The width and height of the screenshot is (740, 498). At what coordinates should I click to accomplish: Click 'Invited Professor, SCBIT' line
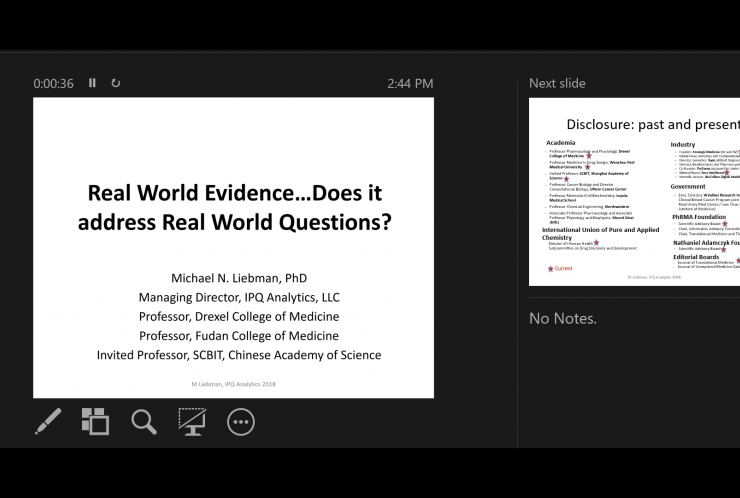point(239,355)
